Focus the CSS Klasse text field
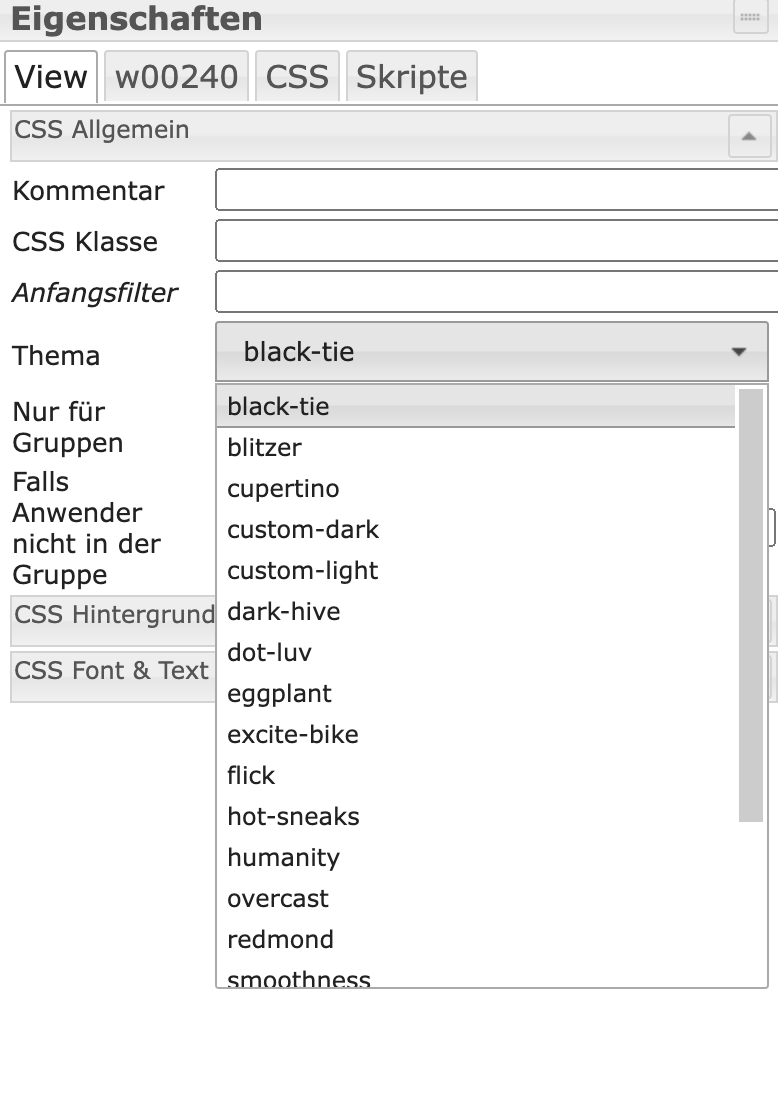Viewport: 778px width, 1116px height. [x=496, y=241]
